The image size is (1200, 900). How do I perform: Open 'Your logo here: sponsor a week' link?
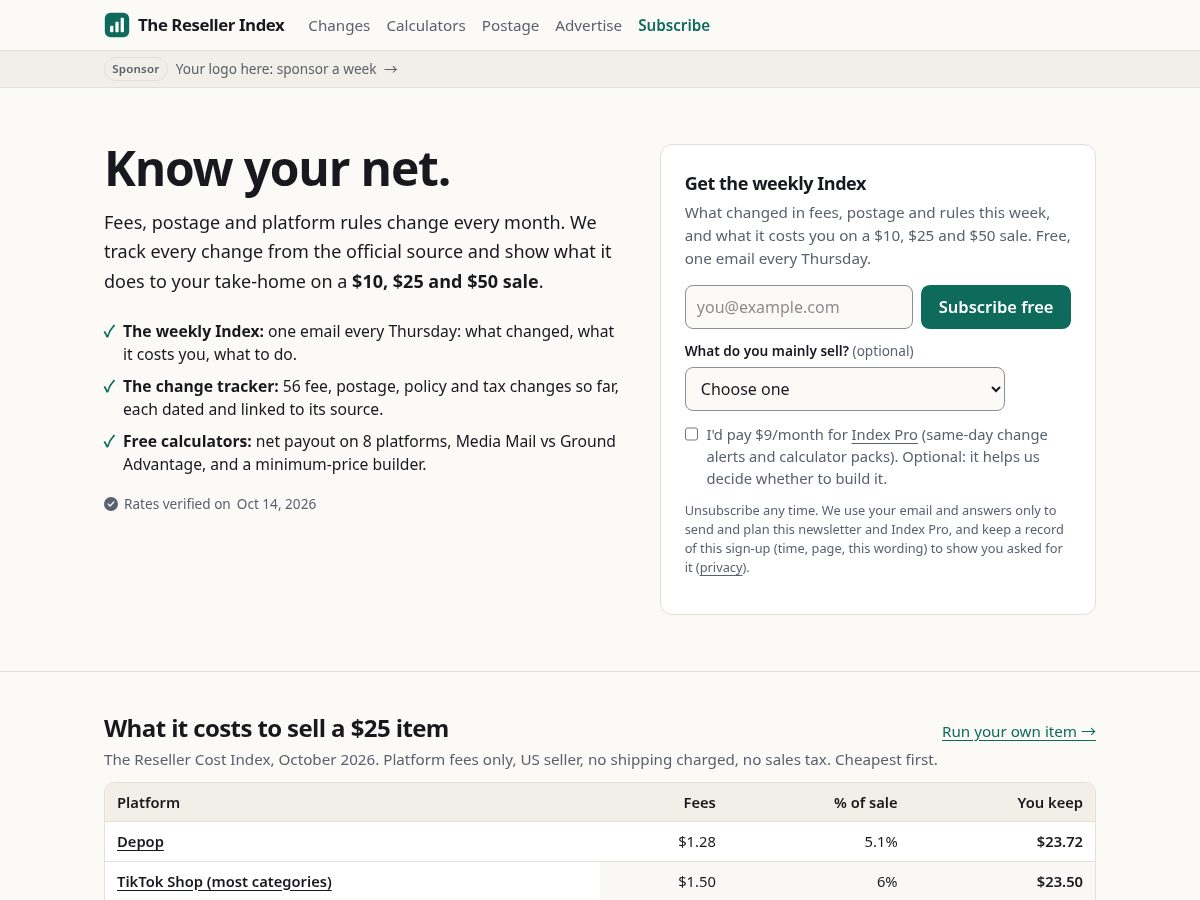click(286, 69)
